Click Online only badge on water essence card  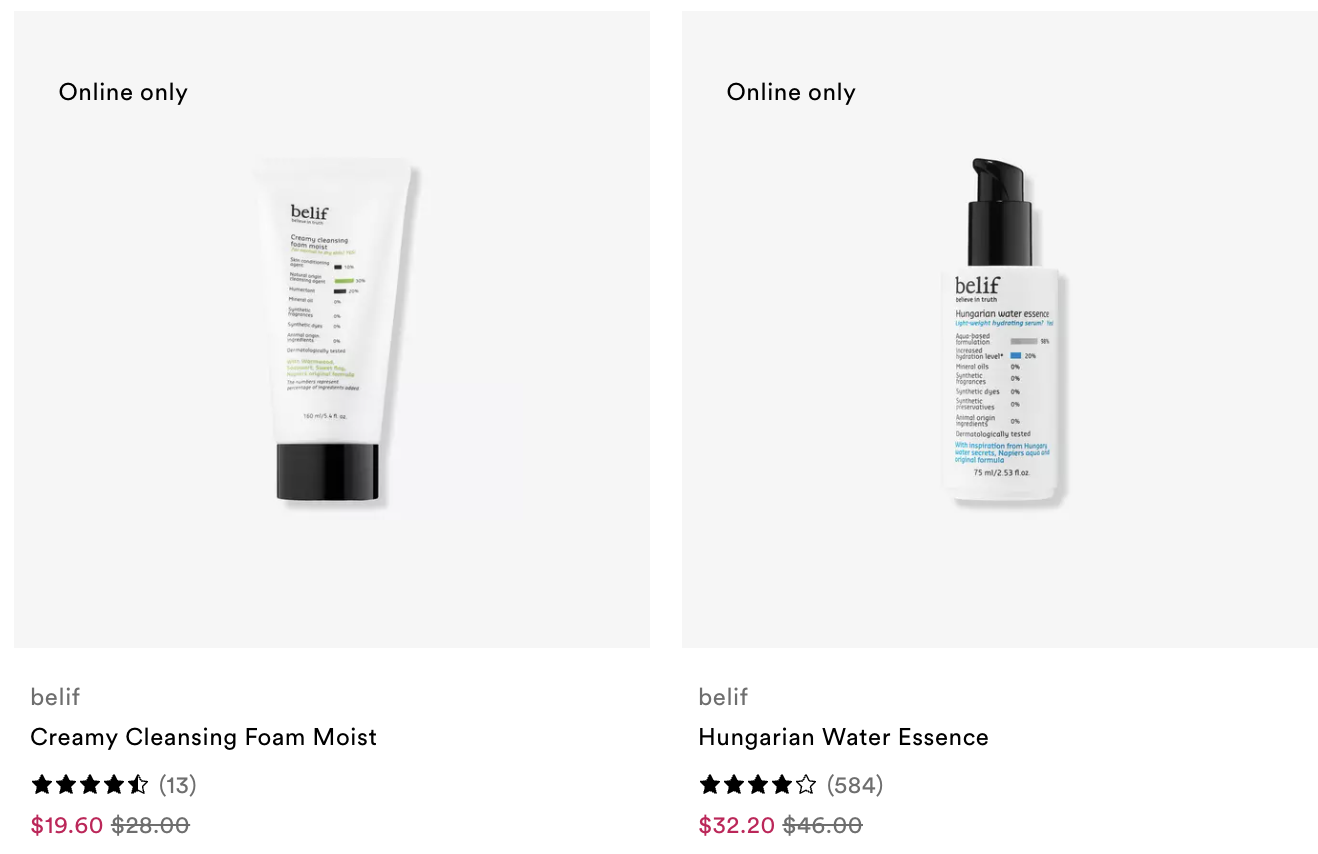(x=791, y=92)
